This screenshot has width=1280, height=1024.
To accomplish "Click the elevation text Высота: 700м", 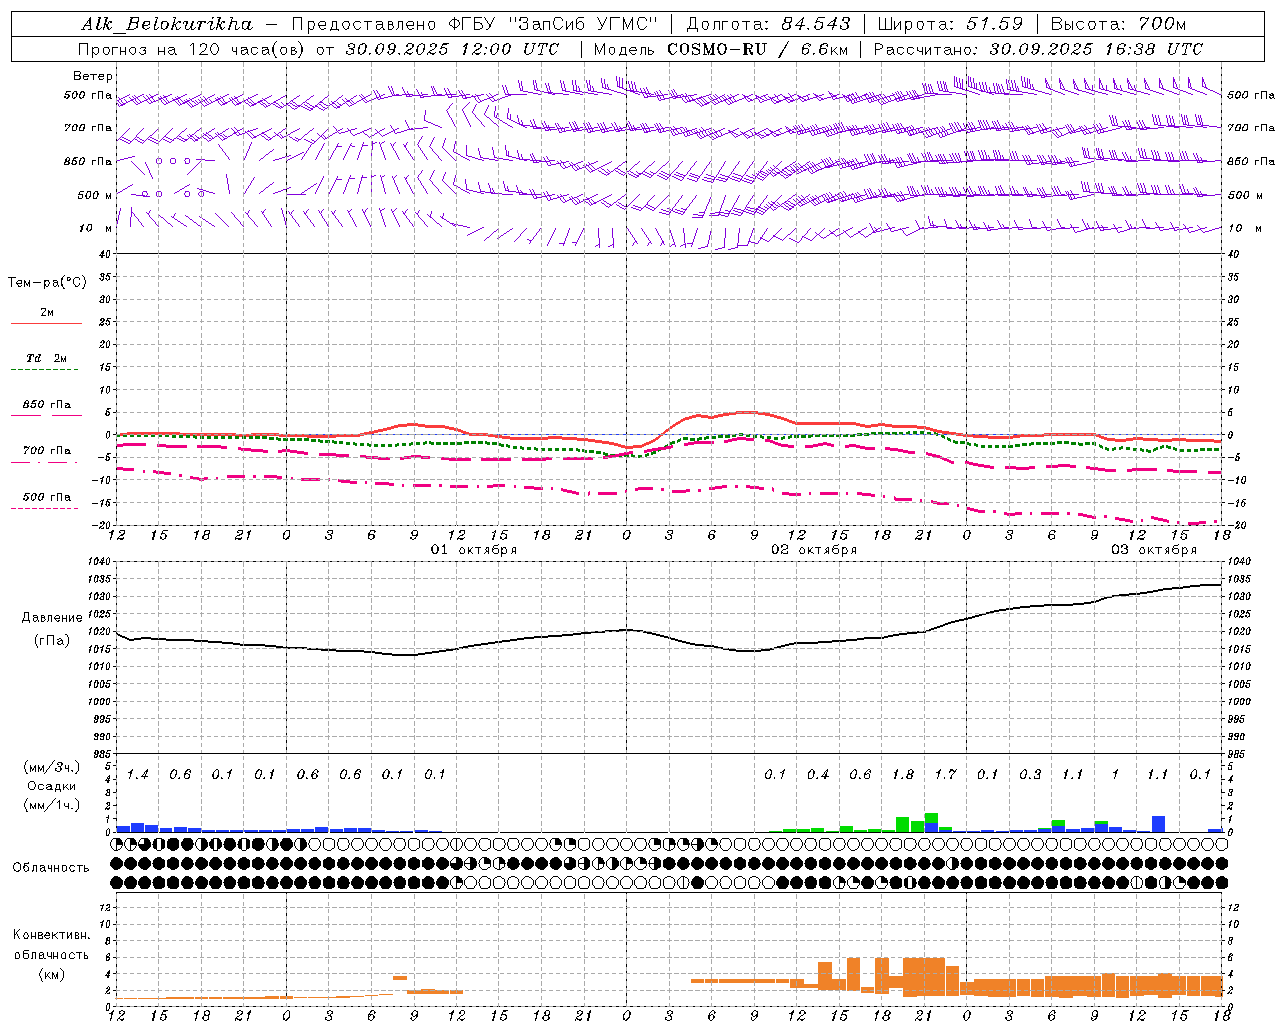I will pyautogui.click(x=1118, y=24).
